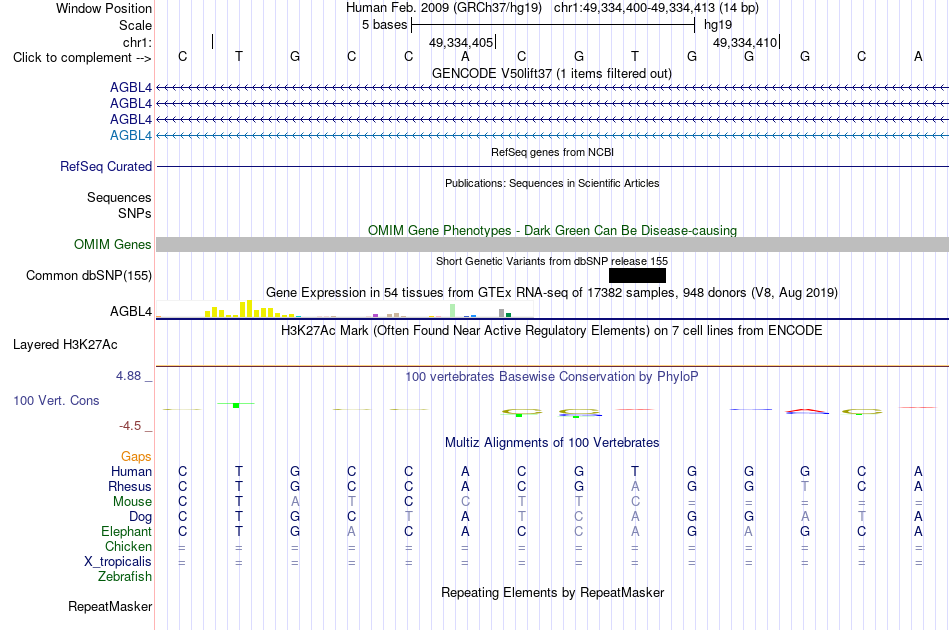Open 'GENCODE V50lift37 (1 items filtered out)' title
Image resolution: width=950 pixels, height=630 pixels.
click(552, 73)
